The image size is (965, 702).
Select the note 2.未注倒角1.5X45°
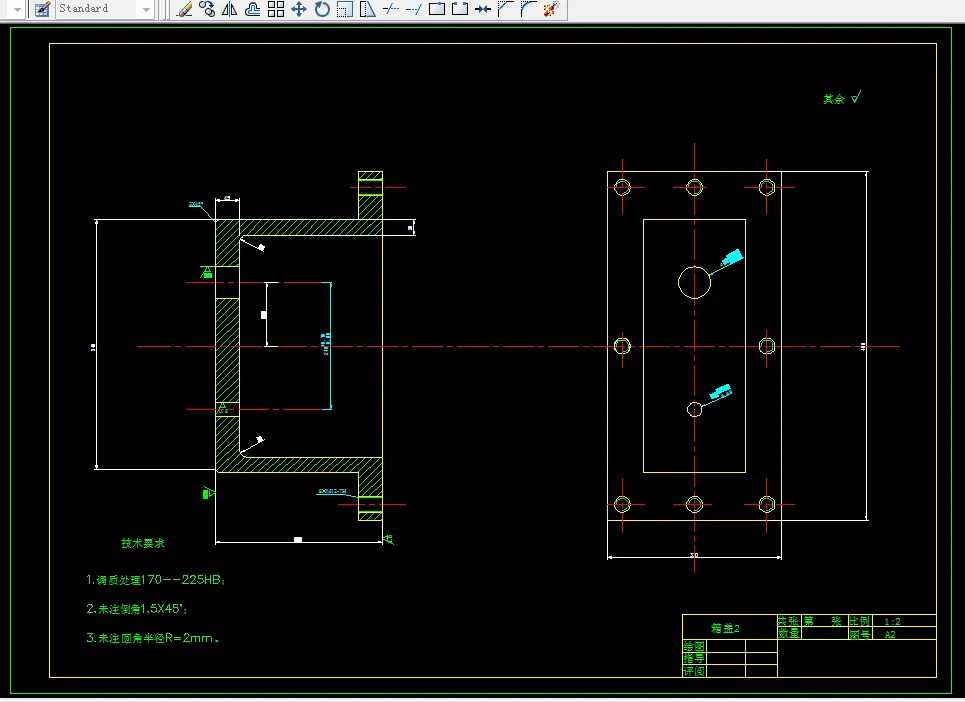coord(137,609)
